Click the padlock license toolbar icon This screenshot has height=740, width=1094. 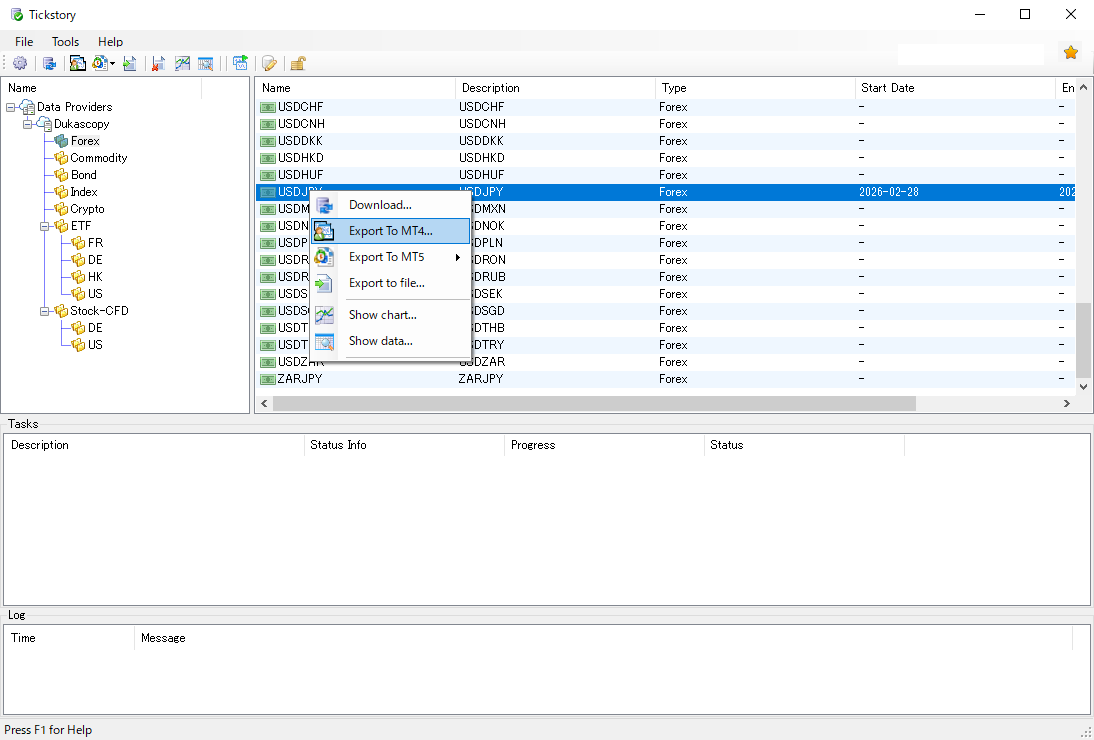click(x=298, y=63)
